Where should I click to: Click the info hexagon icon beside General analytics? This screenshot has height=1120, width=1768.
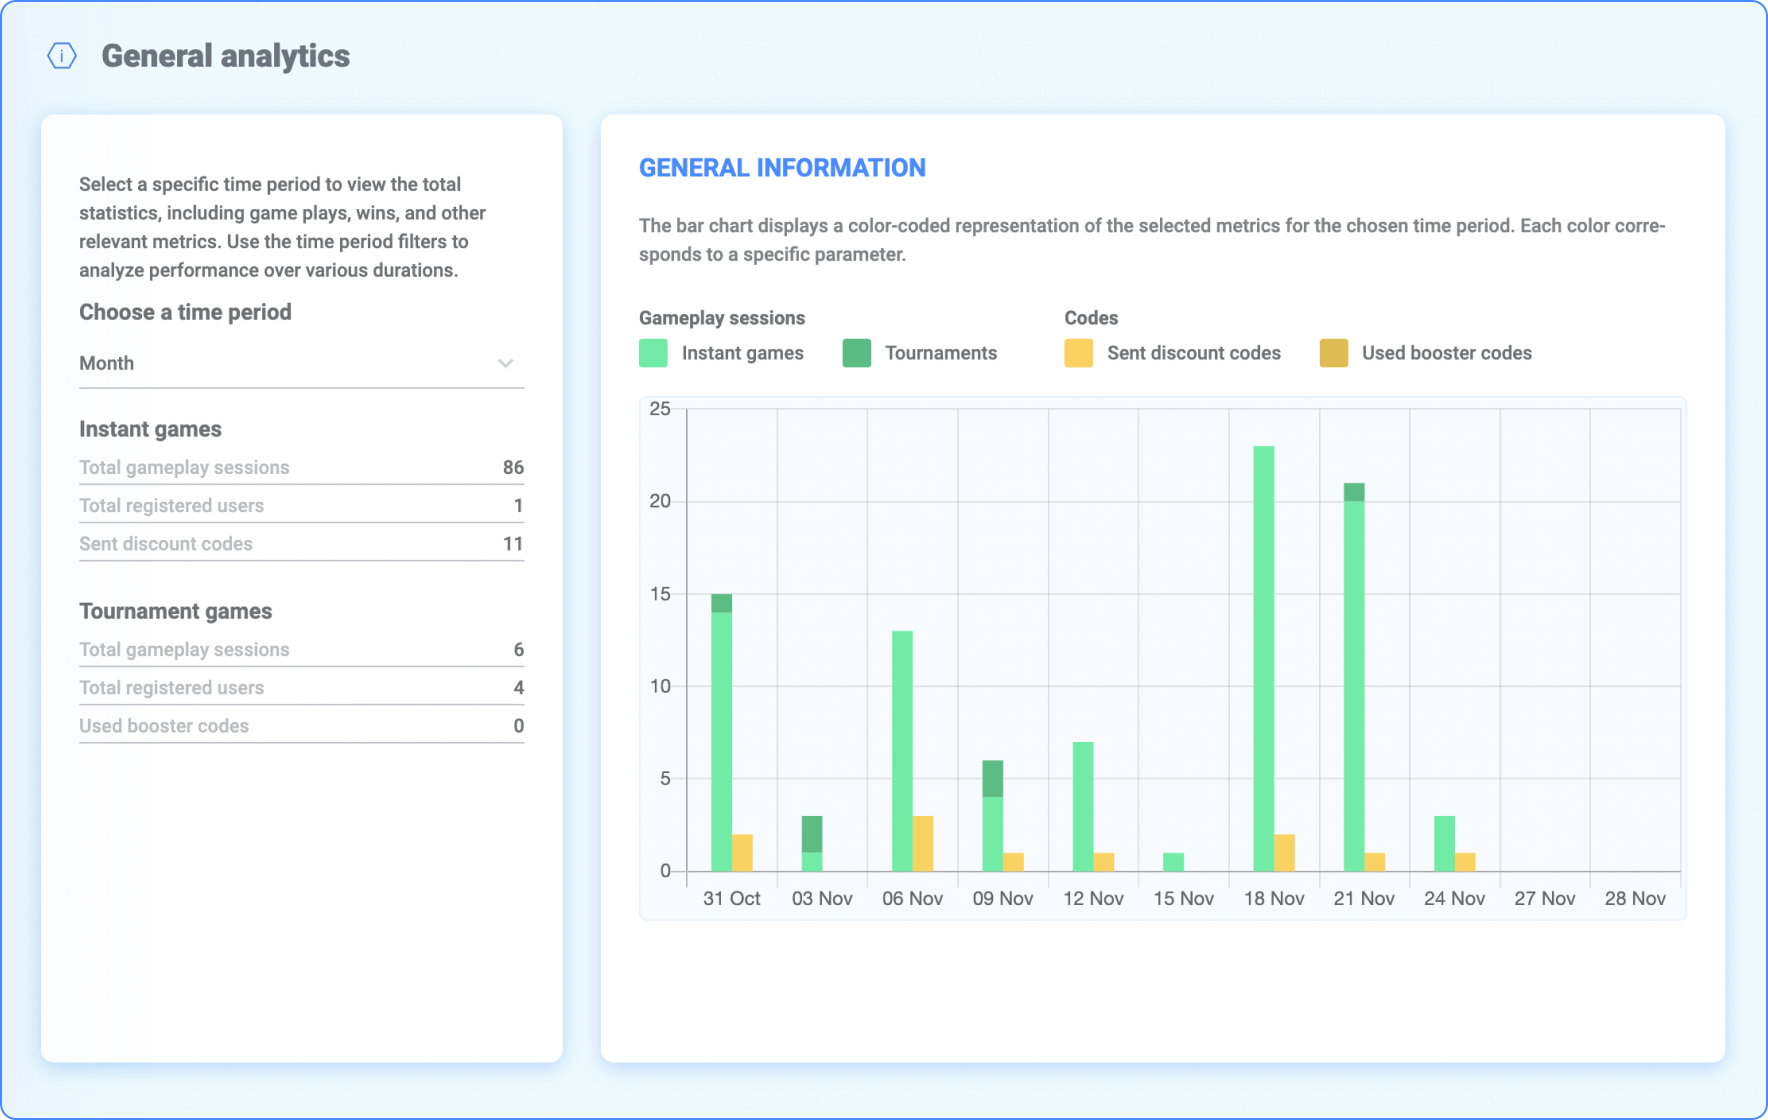click(x=62, y=56)
